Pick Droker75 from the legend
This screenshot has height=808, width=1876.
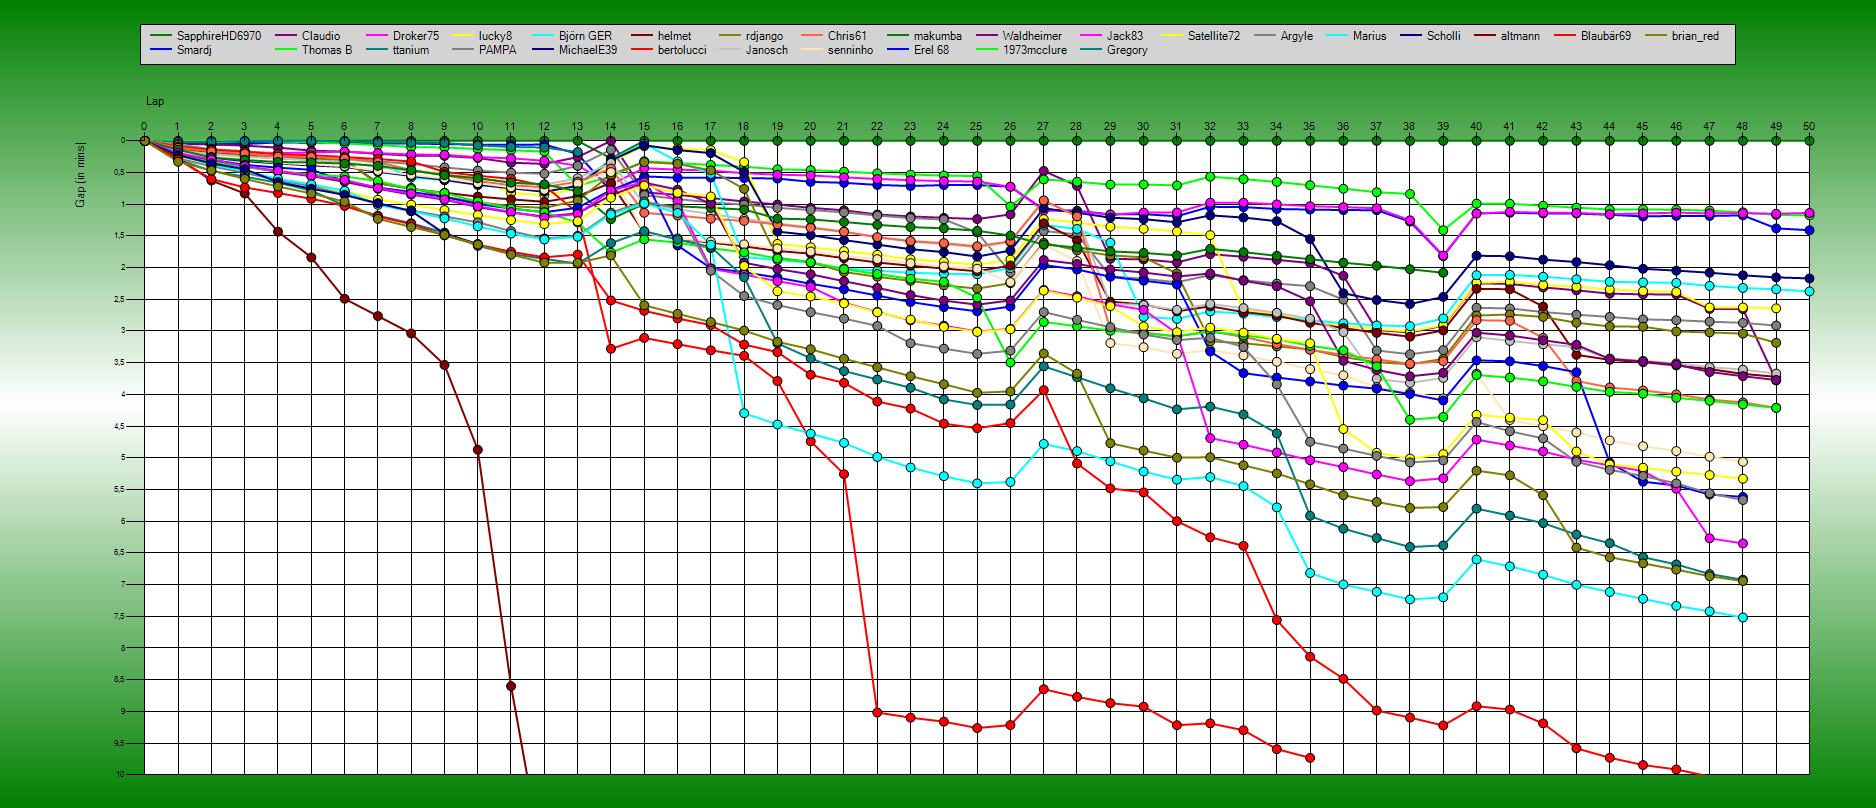(x=416, y=36)
